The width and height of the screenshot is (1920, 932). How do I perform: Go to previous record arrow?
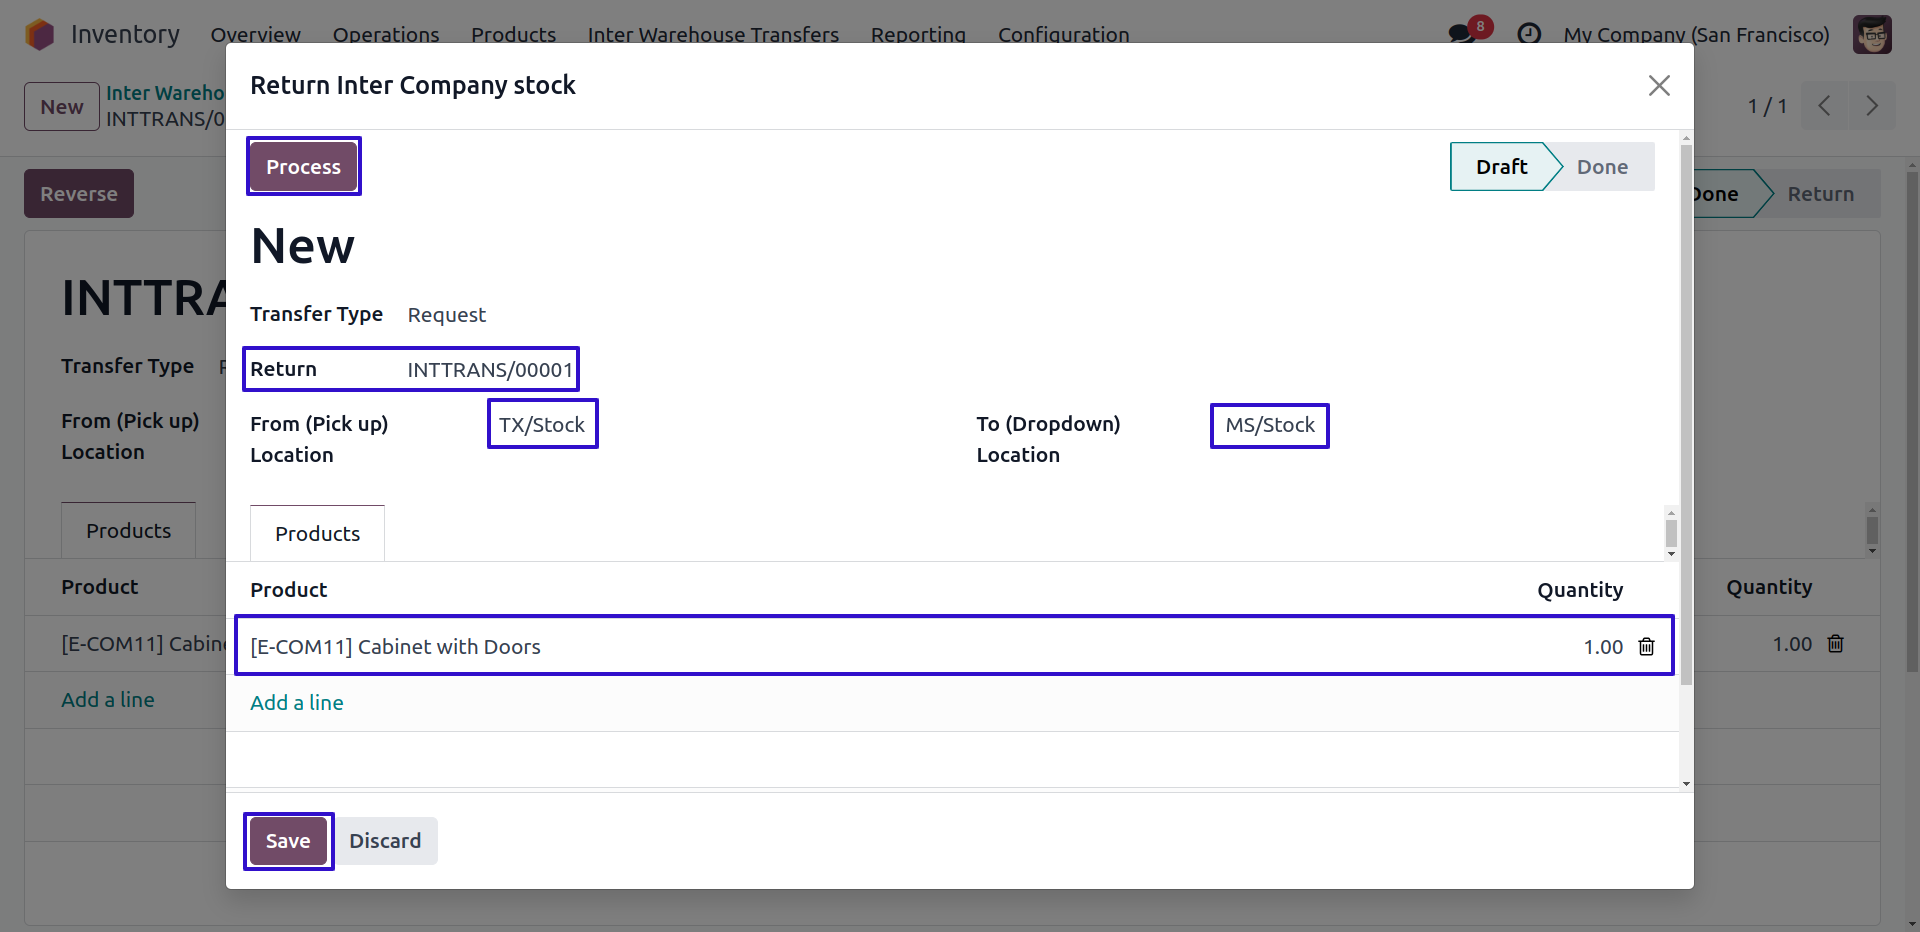pyautogui.click(x=1824, y=106)
